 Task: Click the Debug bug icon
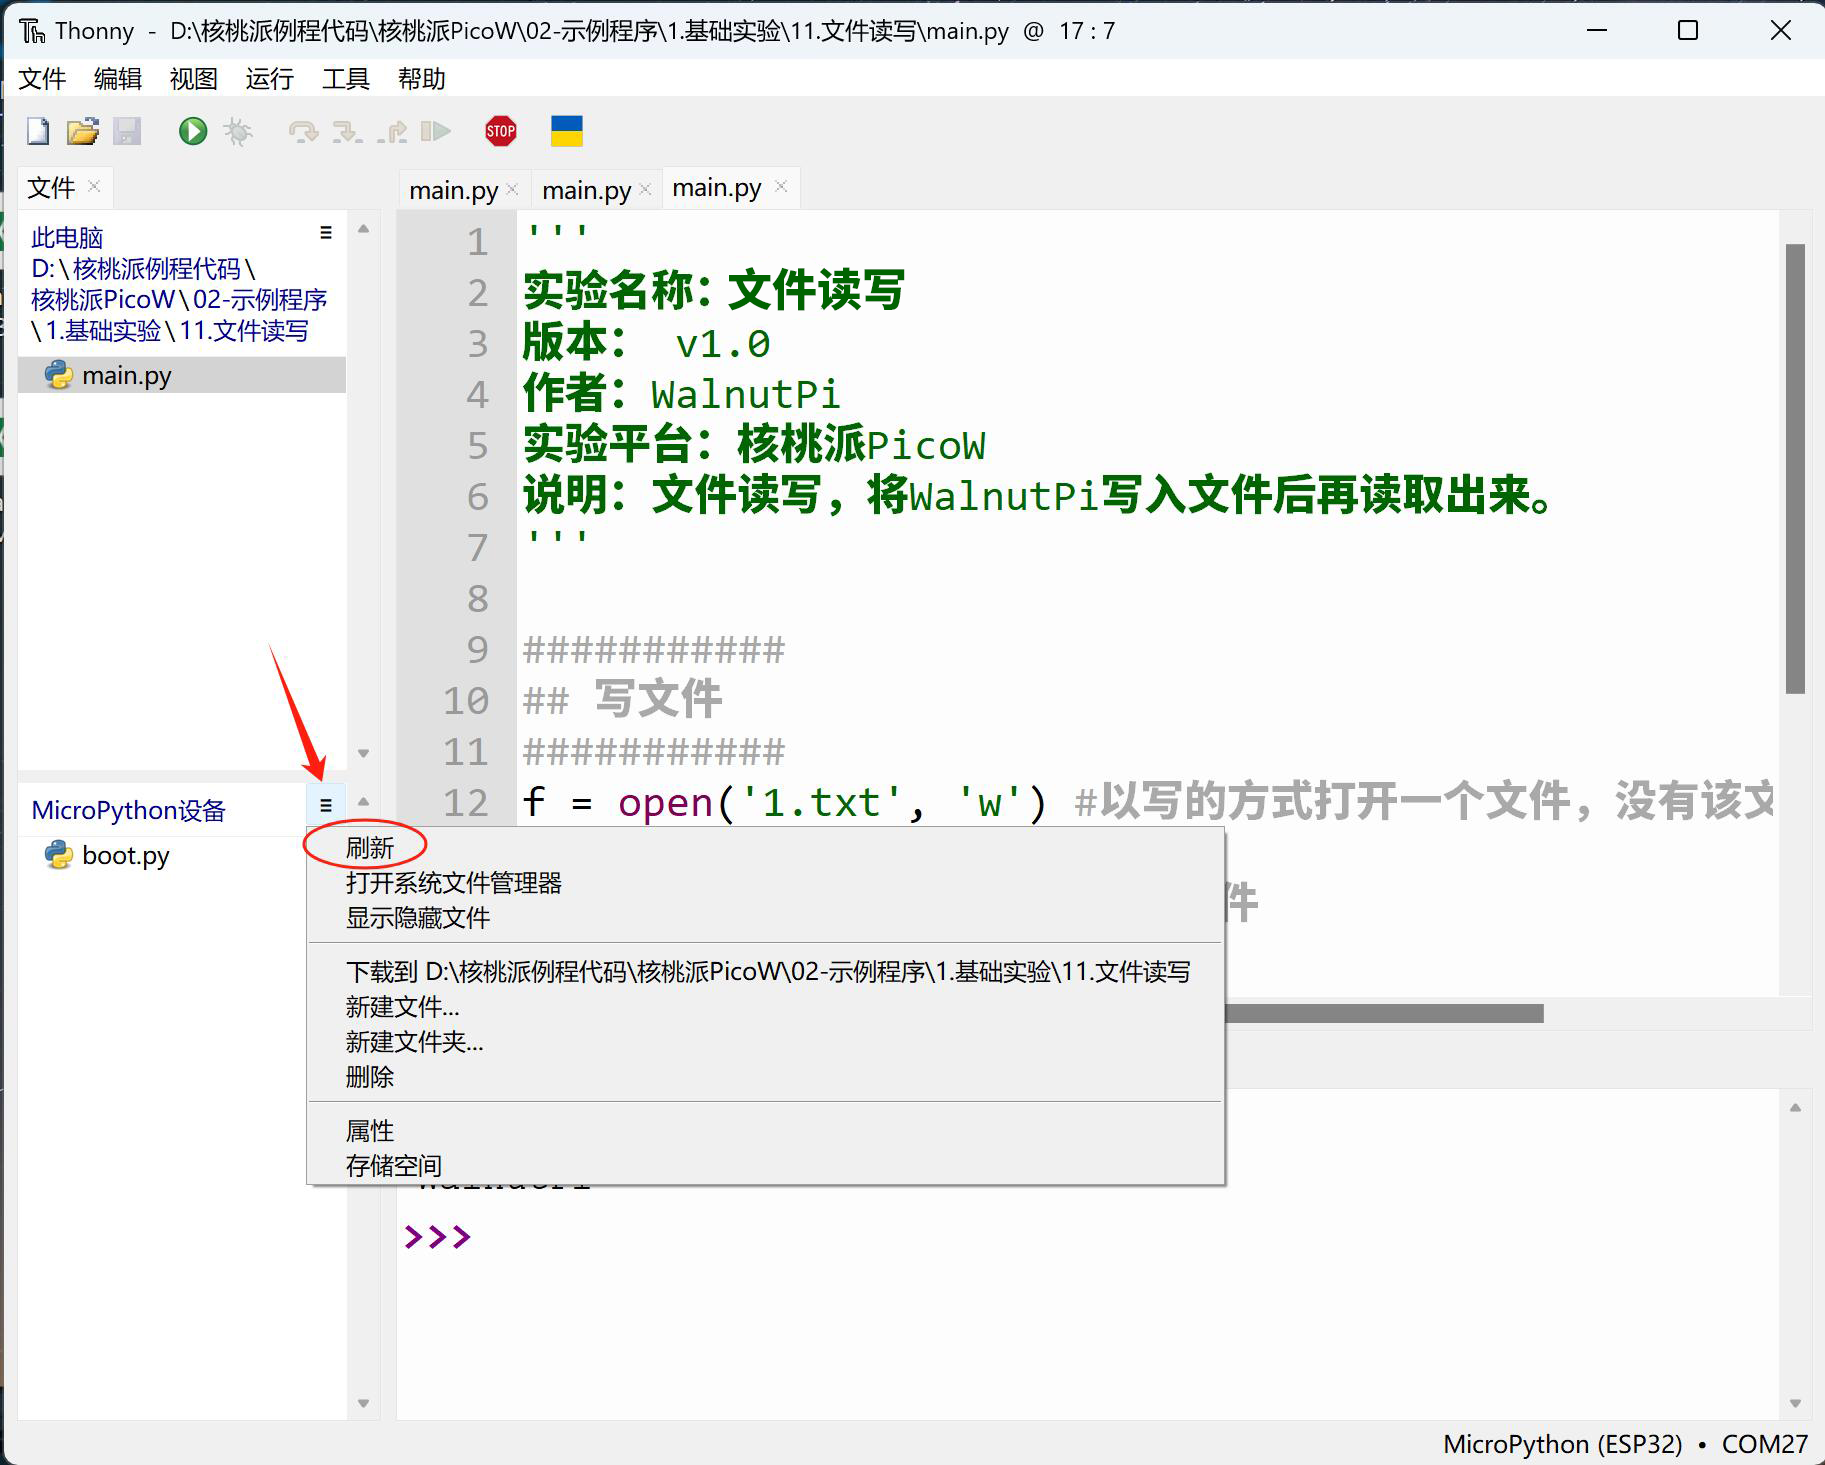238,131
